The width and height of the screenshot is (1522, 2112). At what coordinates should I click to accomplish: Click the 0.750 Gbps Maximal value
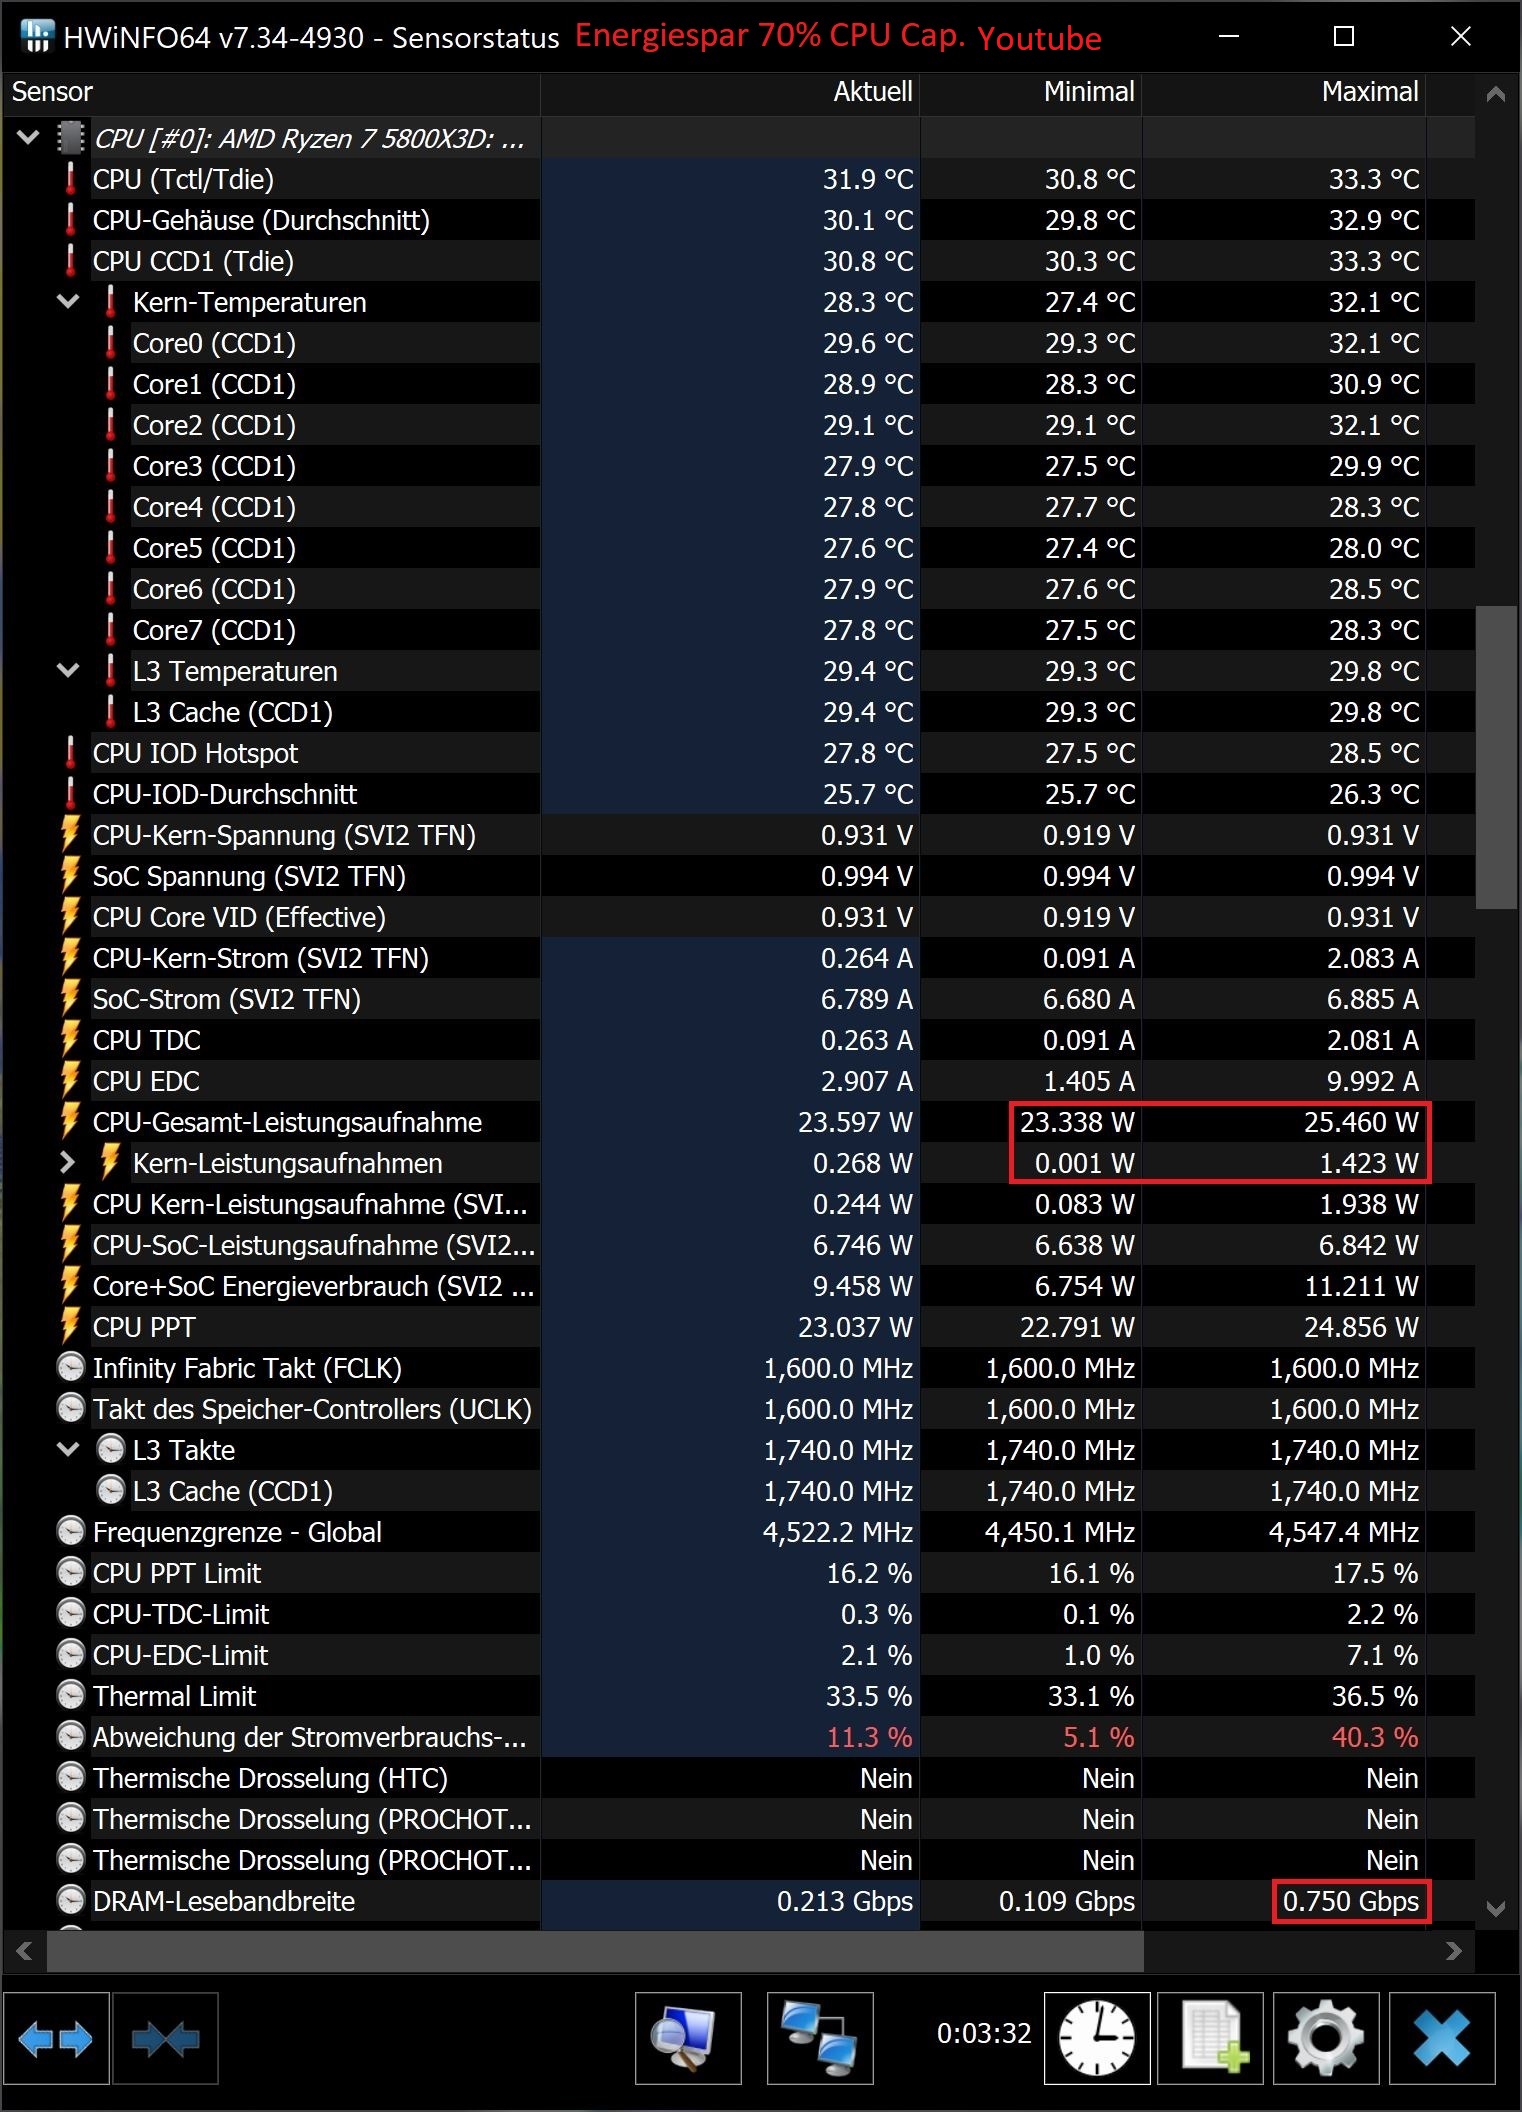coord(1351,1901)
